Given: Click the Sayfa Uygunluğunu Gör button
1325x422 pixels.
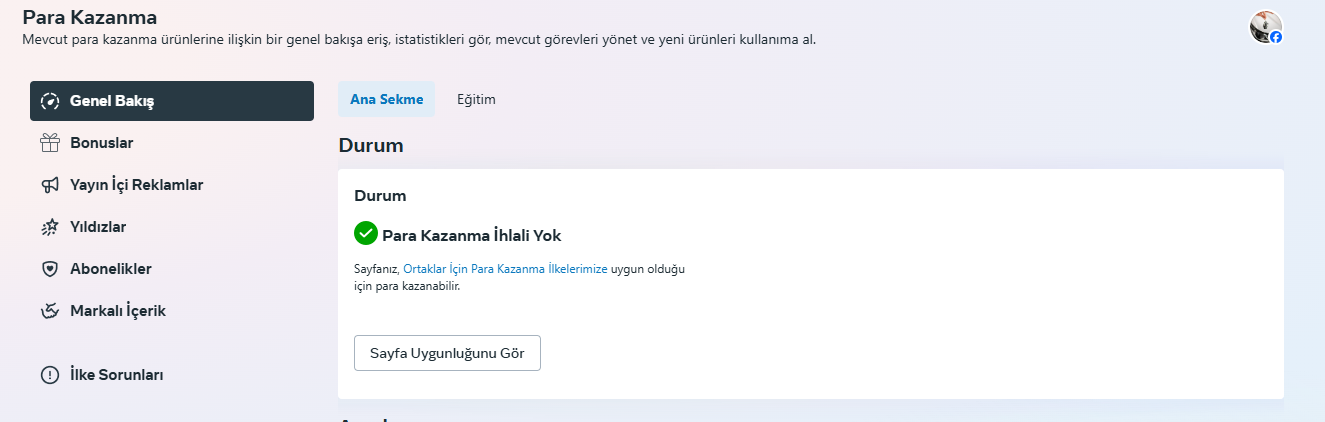Looking at the screenshot, I should (x=447, y=353).
